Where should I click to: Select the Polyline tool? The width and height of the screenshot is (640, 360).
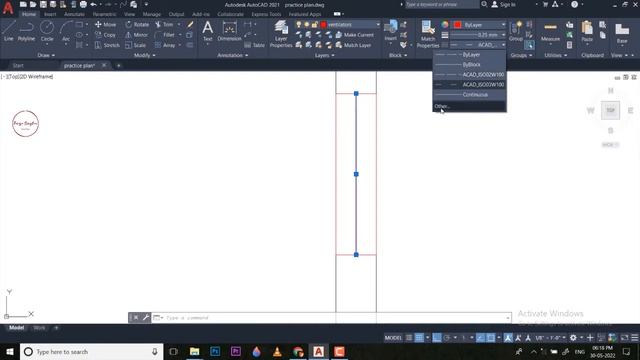tap(26, 31)
